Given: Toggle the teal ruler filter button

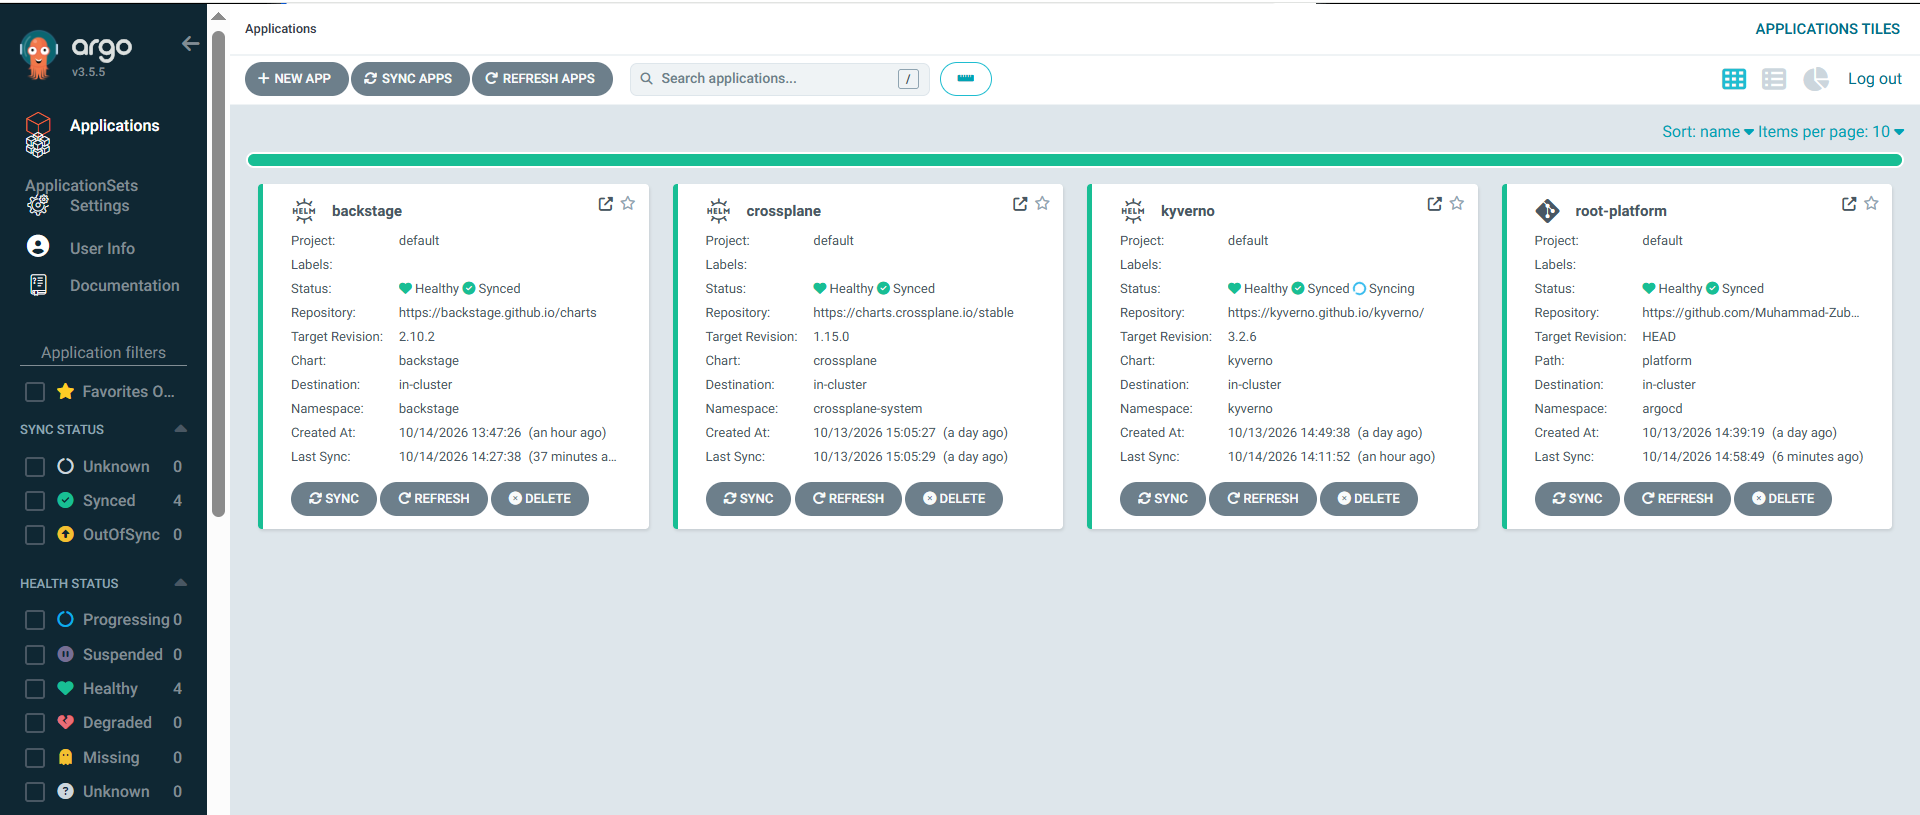Looking at the screenshot, I should [x=966, y=79].
